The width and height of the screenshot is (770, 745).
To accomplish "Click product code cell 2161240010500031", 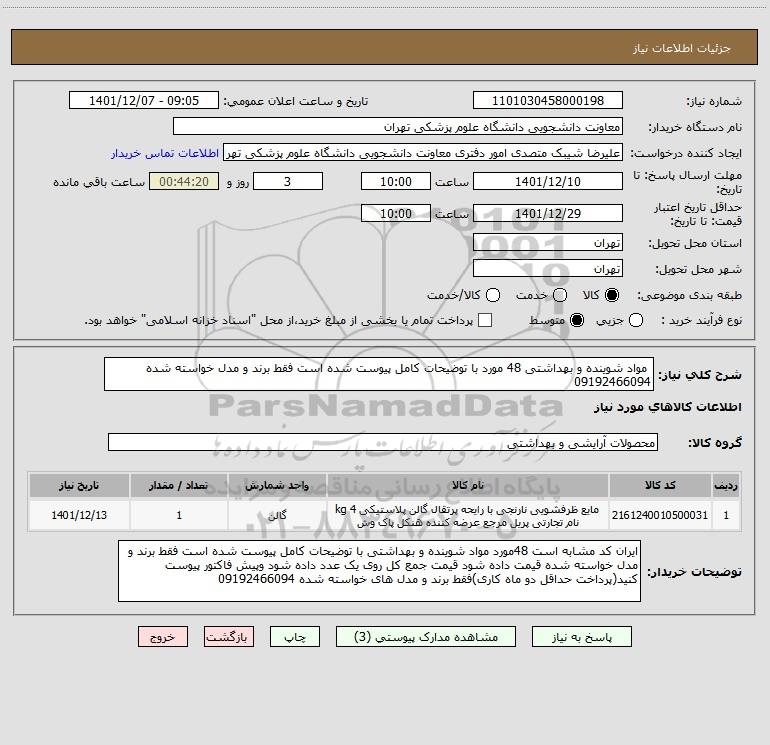I will pyautogui.click(x=660, y=515).
